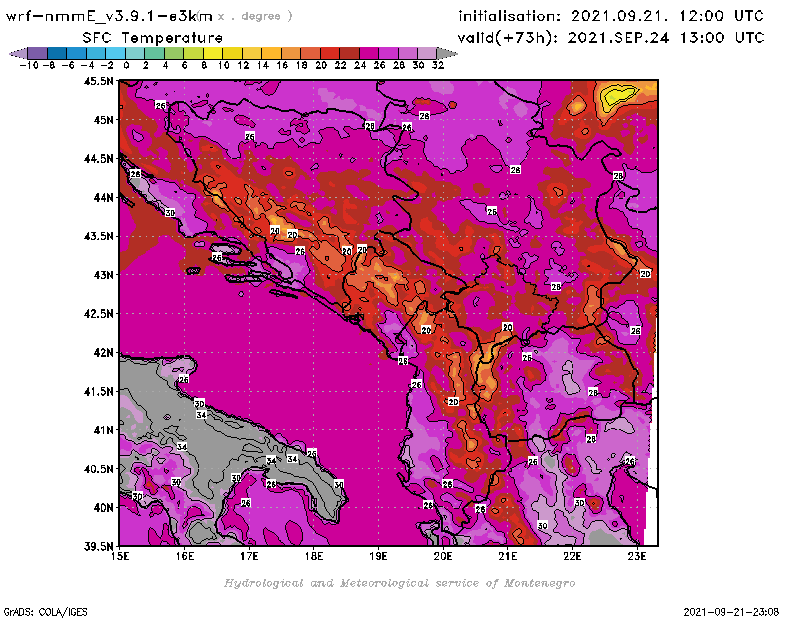Select legend swatch between -2 and 0
Viewport: 800px width, 618px height.
[x=115, y=53]
